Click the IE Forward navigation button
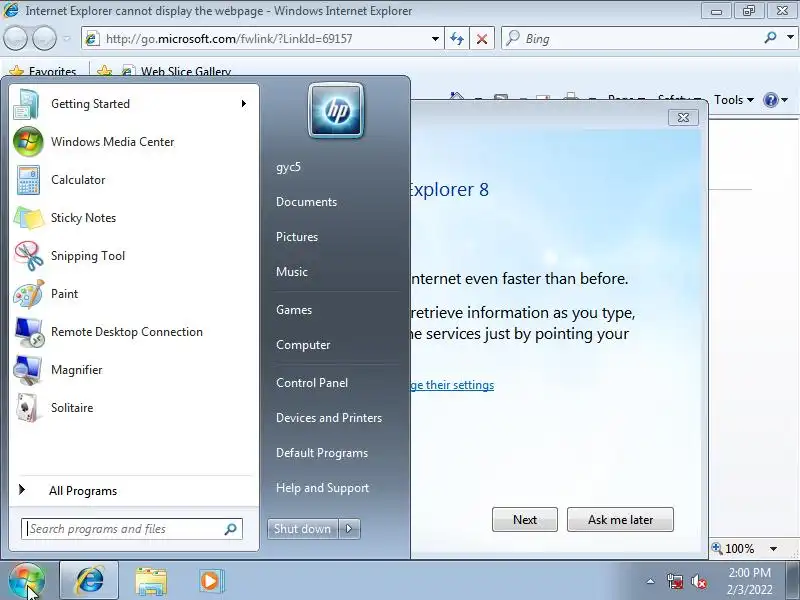The image size is (800, 600). coord(45,38)
